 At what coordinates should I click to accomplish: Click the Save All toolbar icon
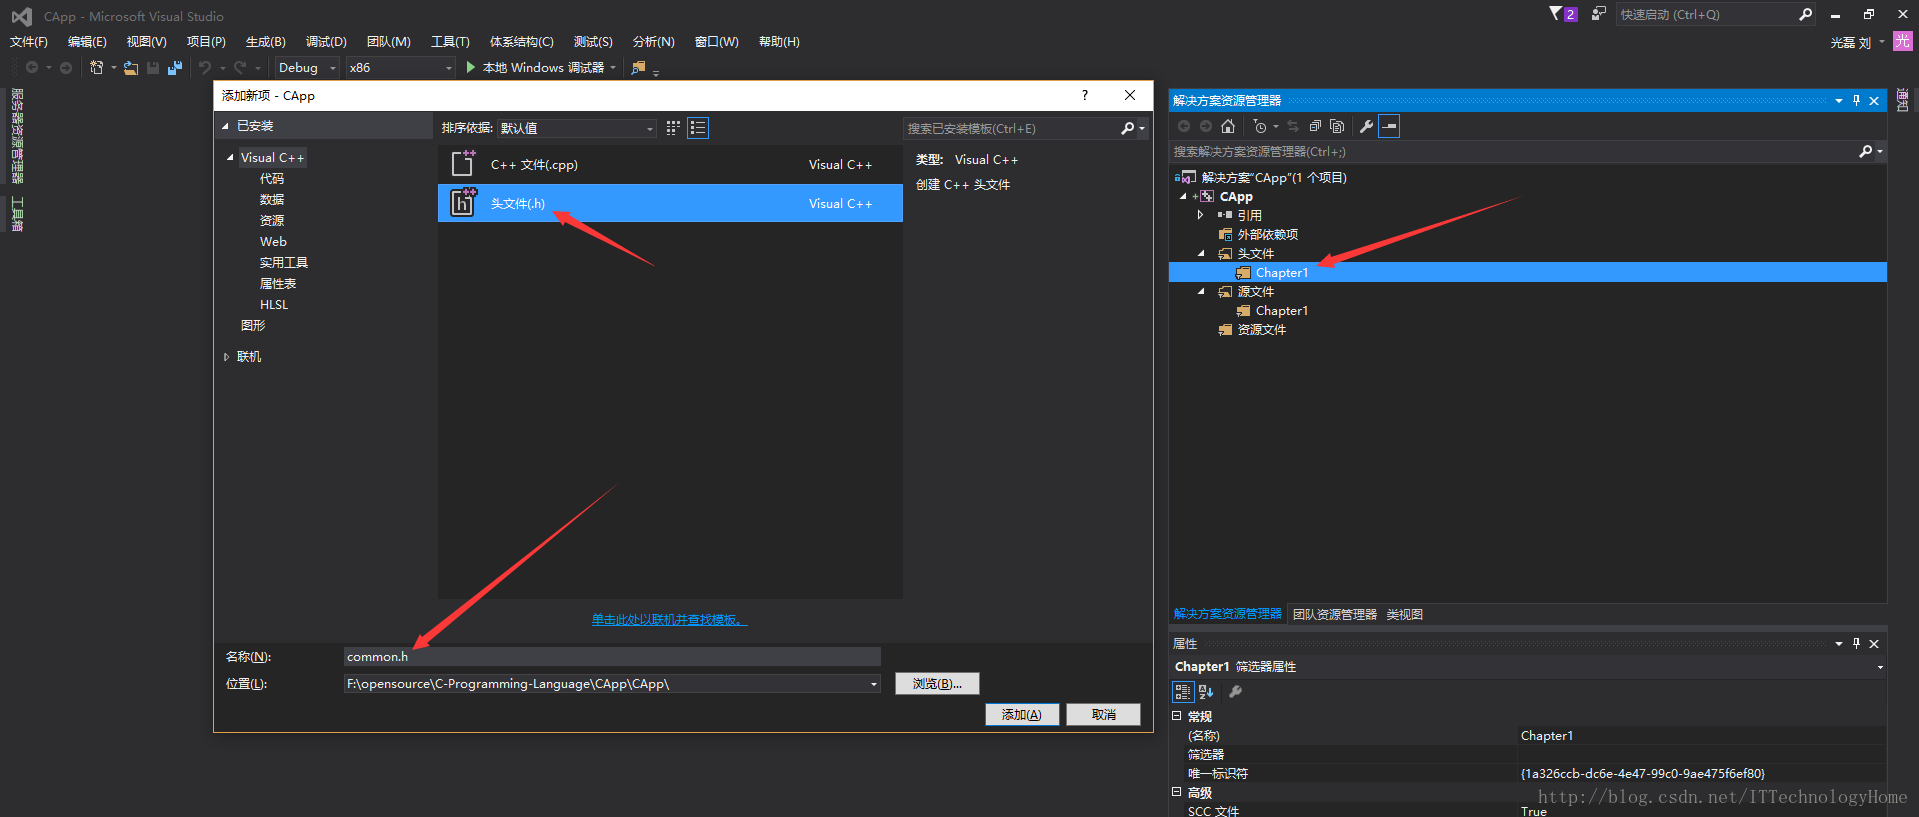coord(175,68)
